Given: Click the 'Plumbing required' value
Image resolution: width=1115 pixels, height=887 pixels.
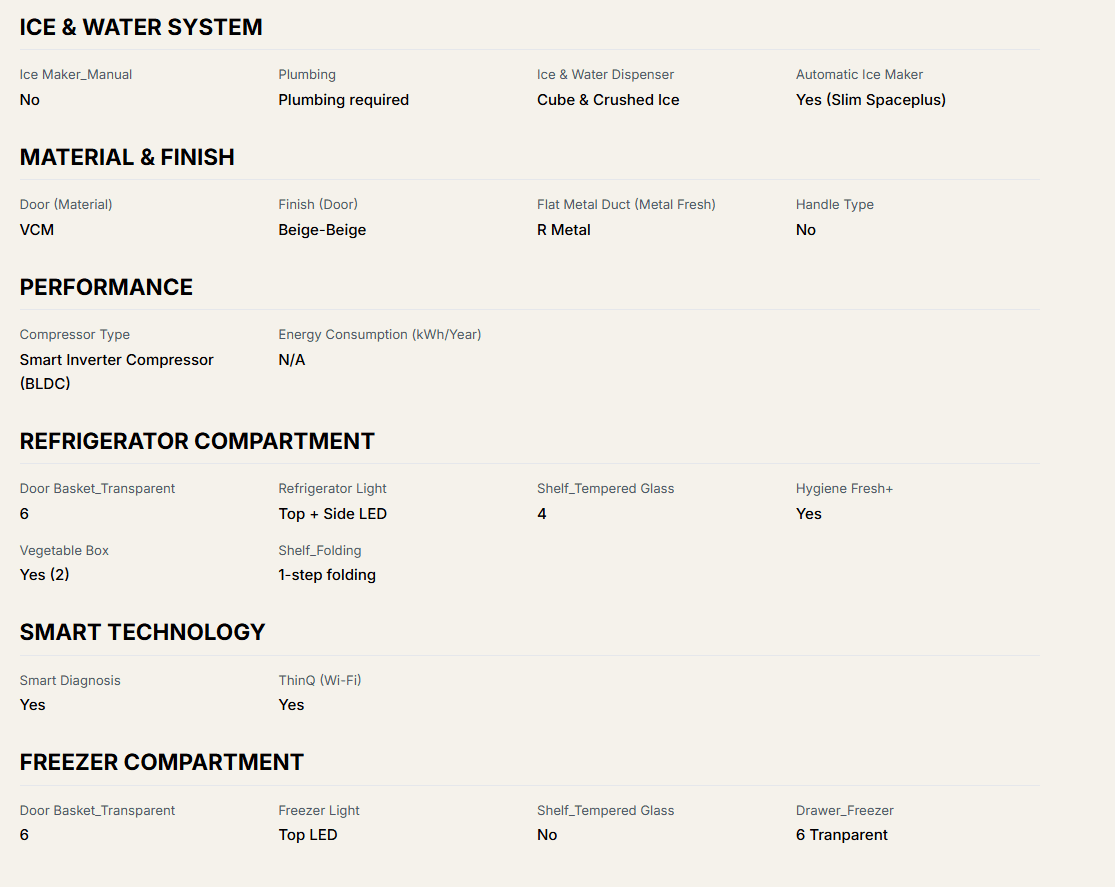Looking at the screenshot, I should (343, 100).
